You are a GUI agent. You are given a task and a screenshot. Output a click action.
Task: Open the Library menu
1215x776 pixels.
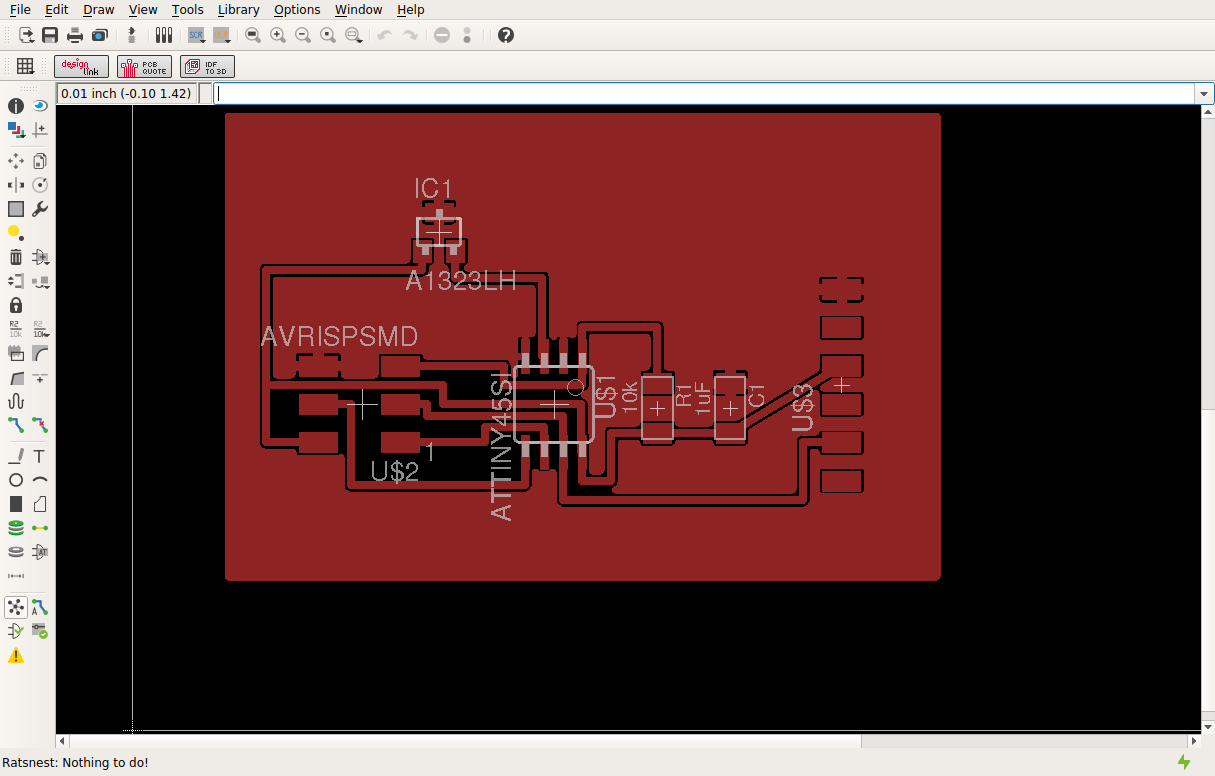238,10
